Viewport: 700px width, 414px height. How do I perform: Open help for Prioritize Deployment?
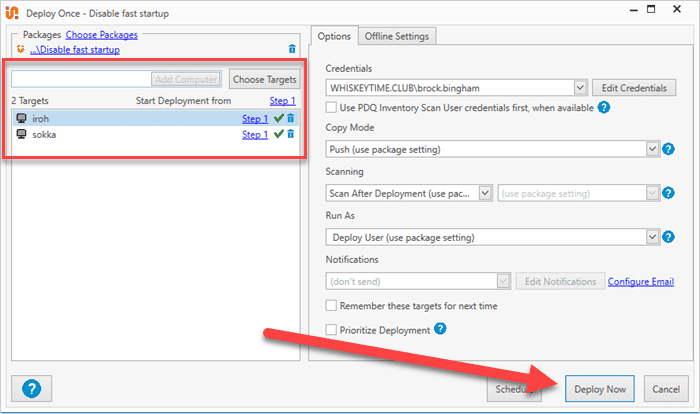coord(440,329)
